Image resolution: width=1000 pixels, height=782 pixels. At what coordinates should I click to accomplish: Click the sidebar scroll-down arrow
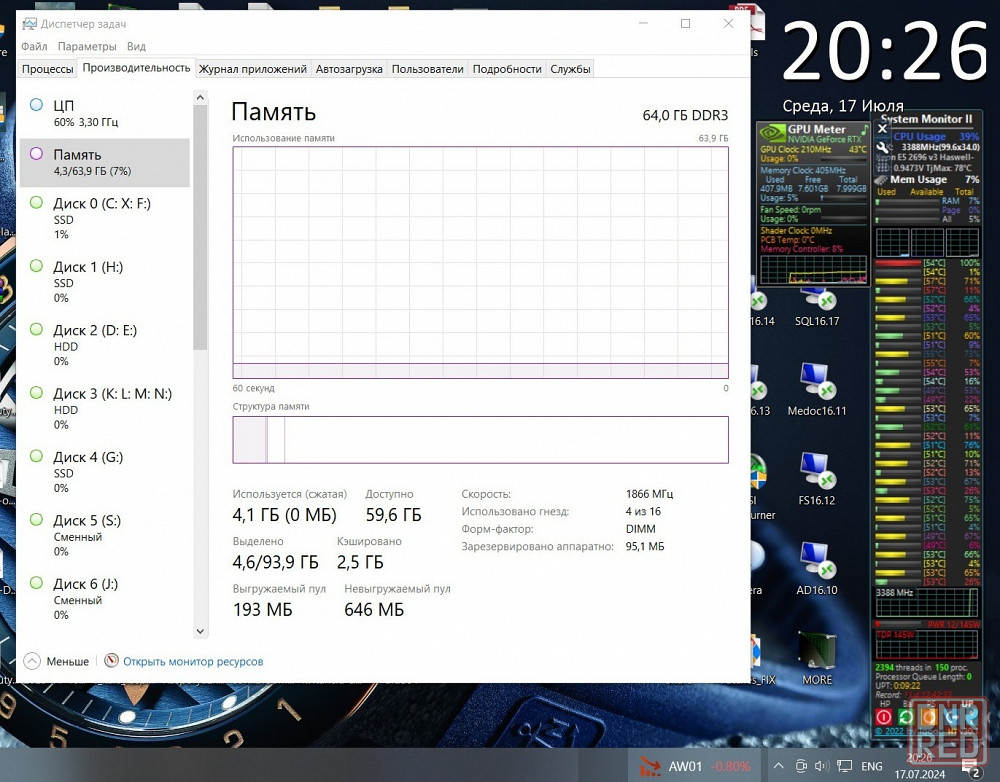[200, 631]
